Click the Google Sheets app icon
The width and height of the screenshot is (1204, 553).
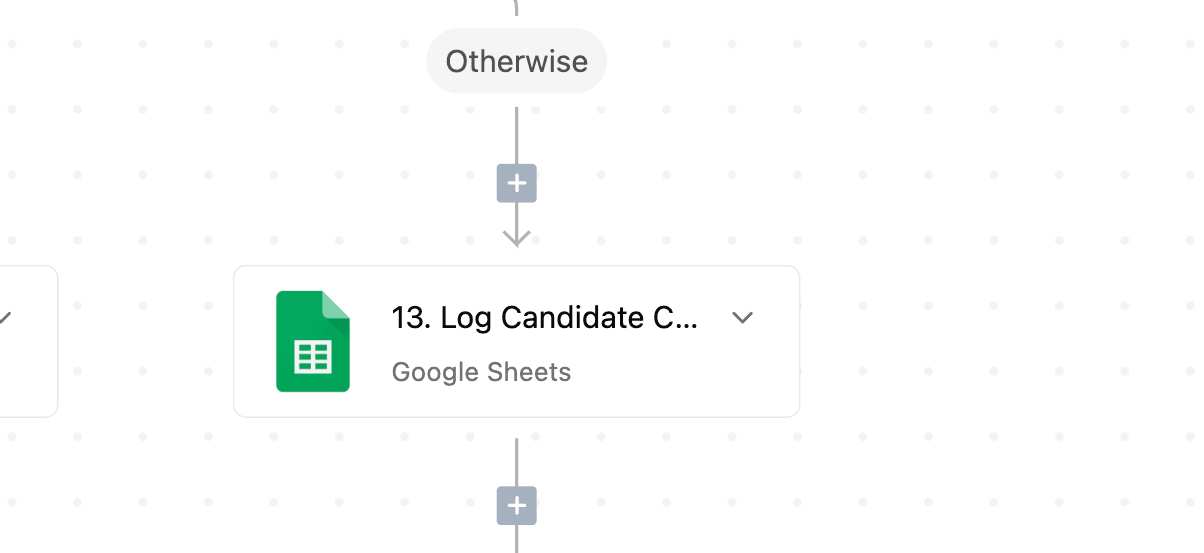313,341
